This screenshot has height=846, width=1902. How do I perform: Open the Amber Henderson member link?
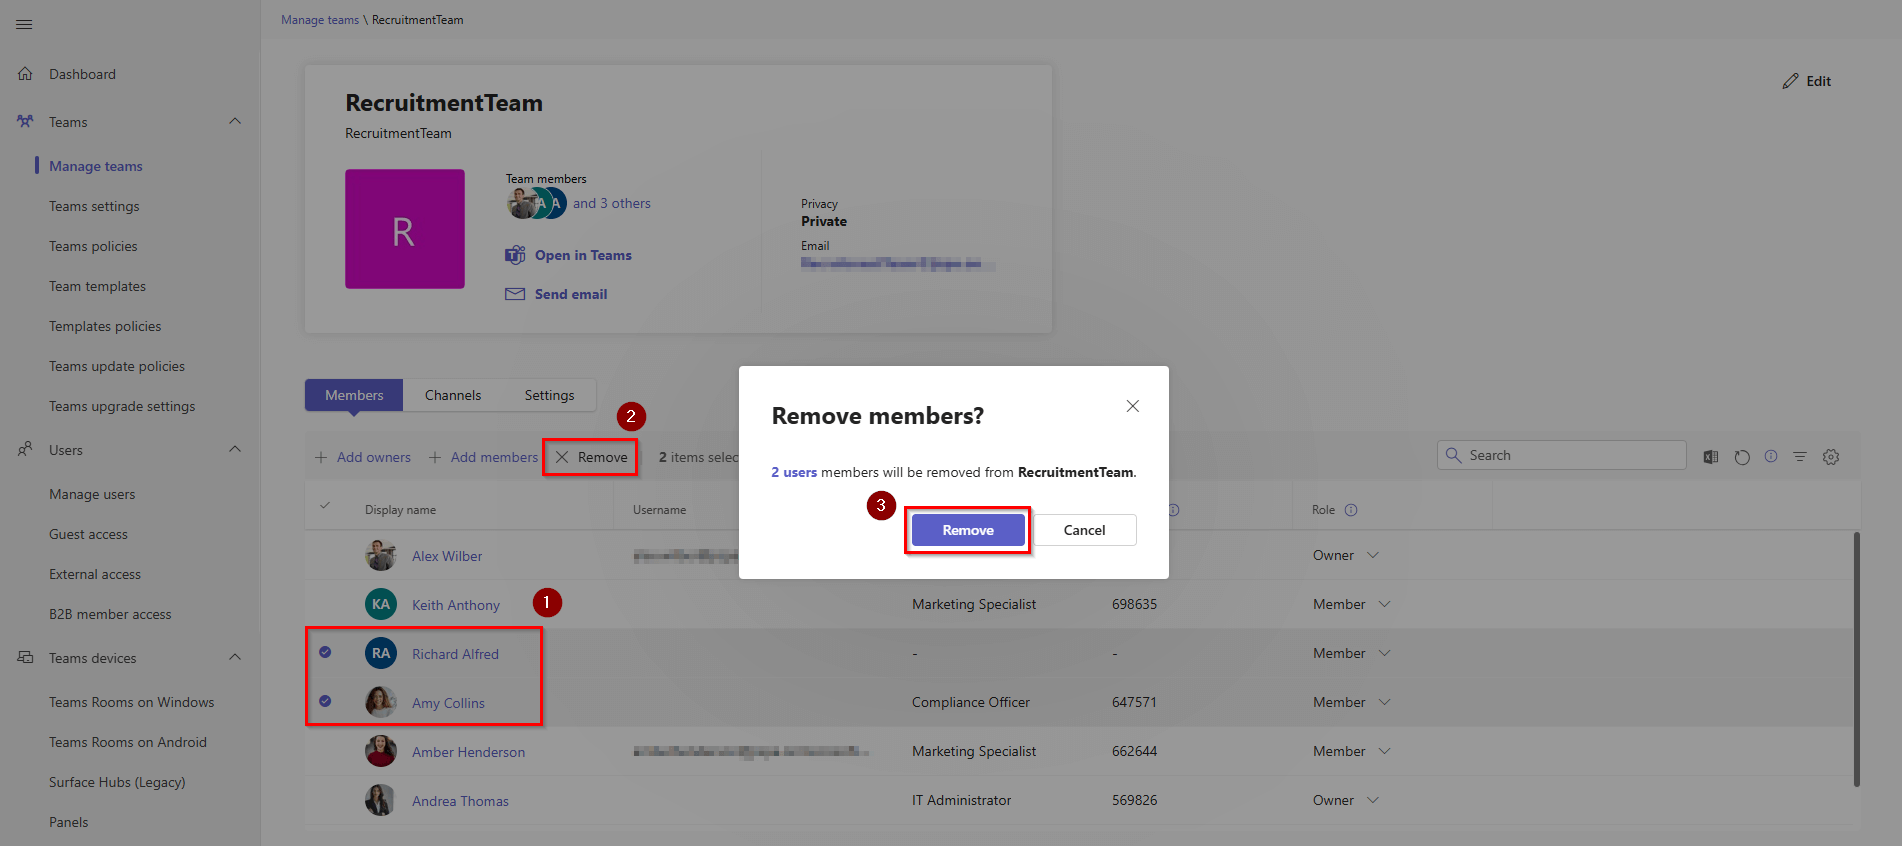point(468,752)
